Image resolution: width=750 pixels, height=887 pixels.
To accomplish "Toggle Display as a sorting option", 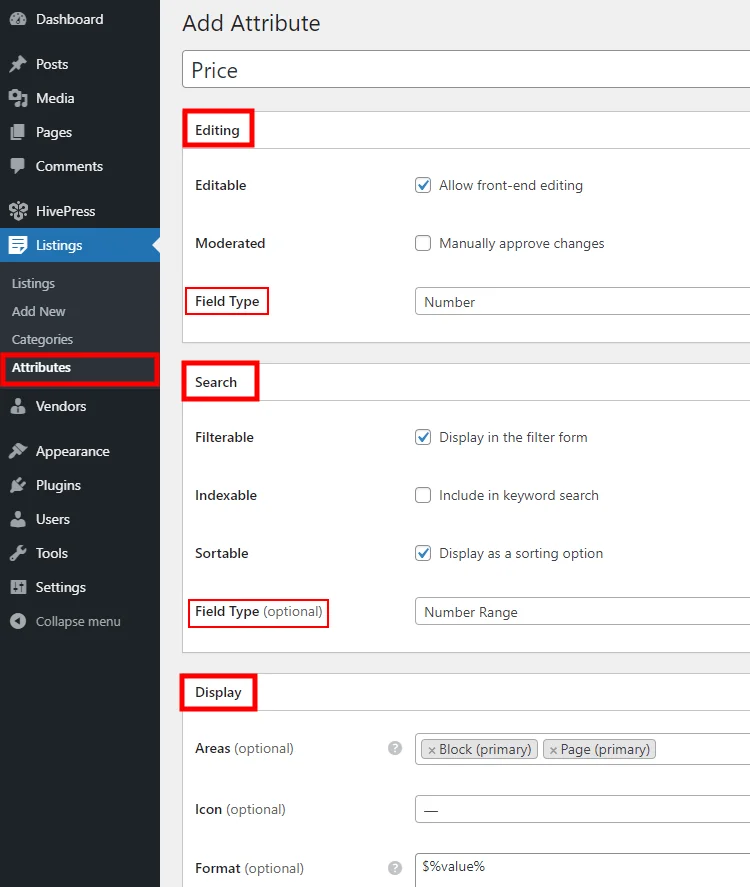I will point(423,553).
